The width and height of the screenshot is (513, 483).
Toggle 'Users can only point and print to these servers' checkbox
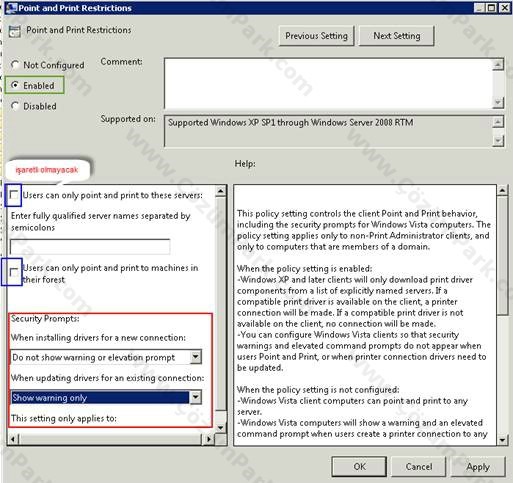14,195
